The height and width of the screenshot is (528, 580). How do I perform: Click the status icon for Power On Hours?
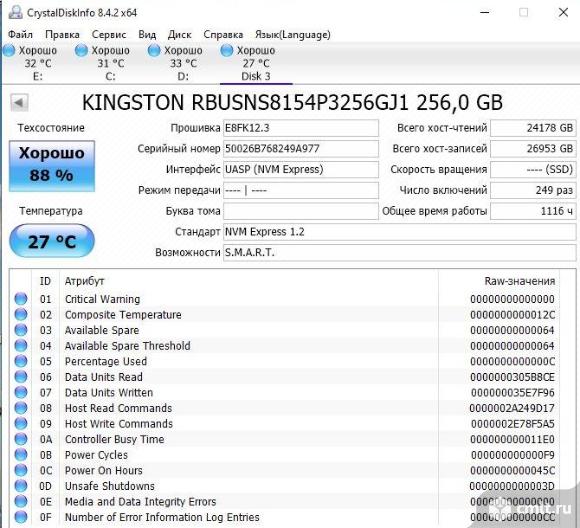(21, 470)
